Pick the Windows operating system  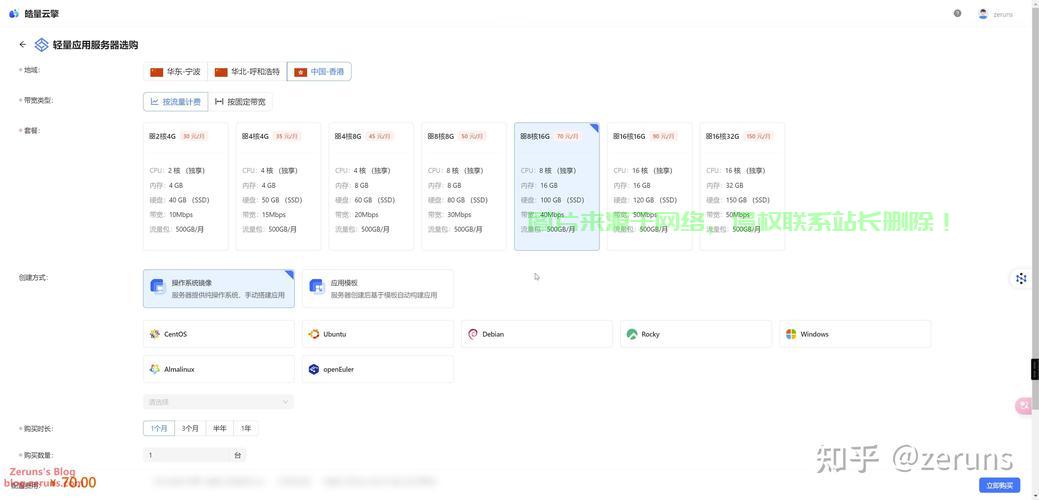coord(855,334)
